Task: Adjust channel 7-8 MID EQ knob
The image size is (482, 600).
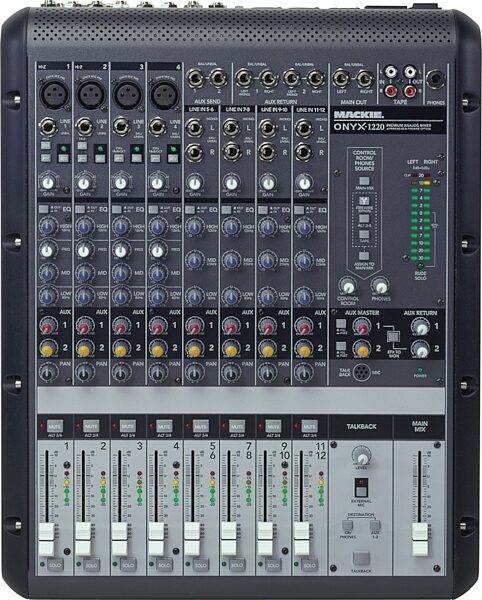Action: pos(231,261)
